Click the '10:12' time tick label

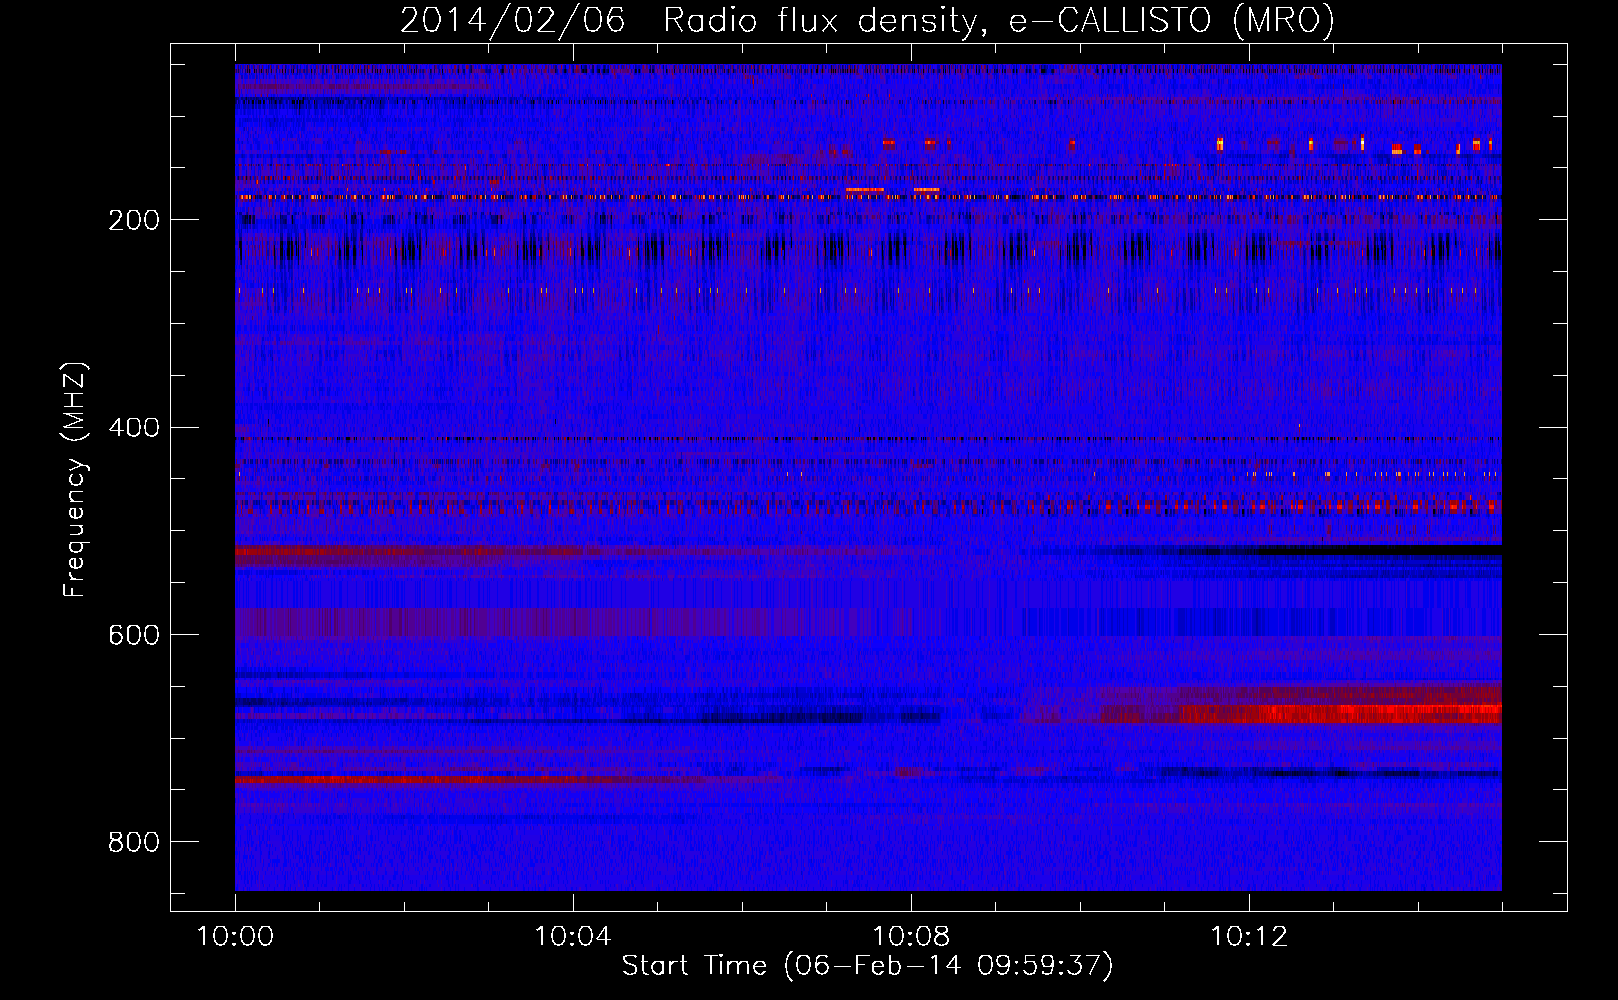coord(1248,937)
